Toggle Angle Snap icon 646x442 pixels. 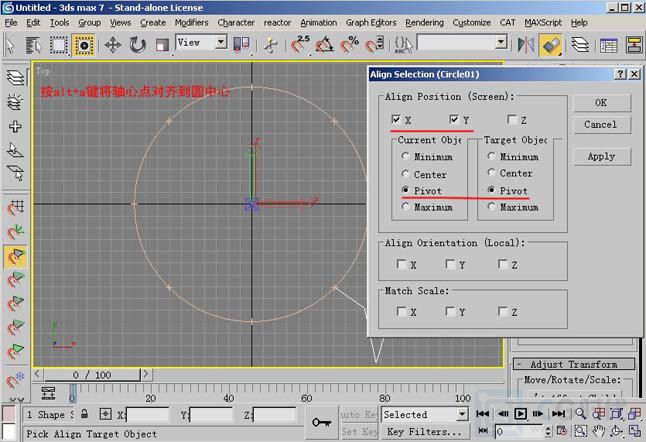(324, 44)
